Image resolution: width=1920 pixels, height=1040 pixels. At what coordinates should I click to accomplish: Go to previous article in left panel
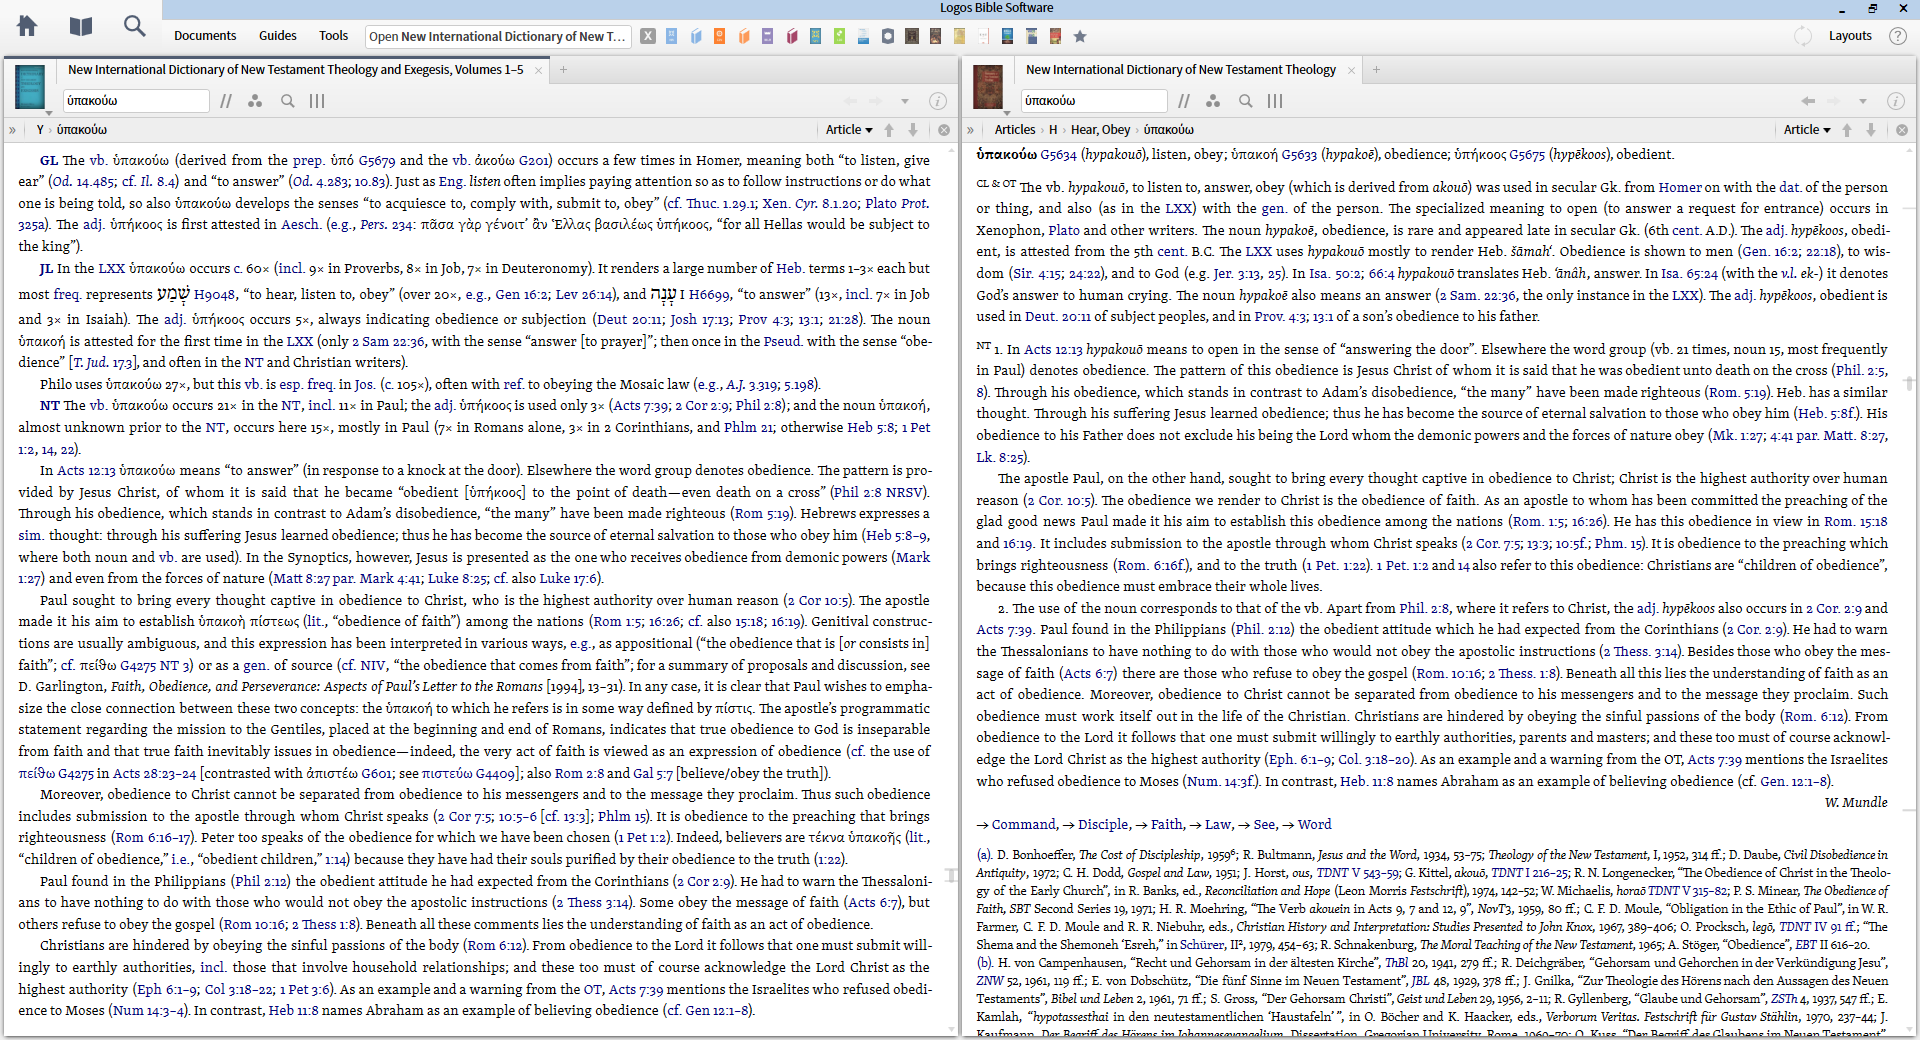pos(891,130)
